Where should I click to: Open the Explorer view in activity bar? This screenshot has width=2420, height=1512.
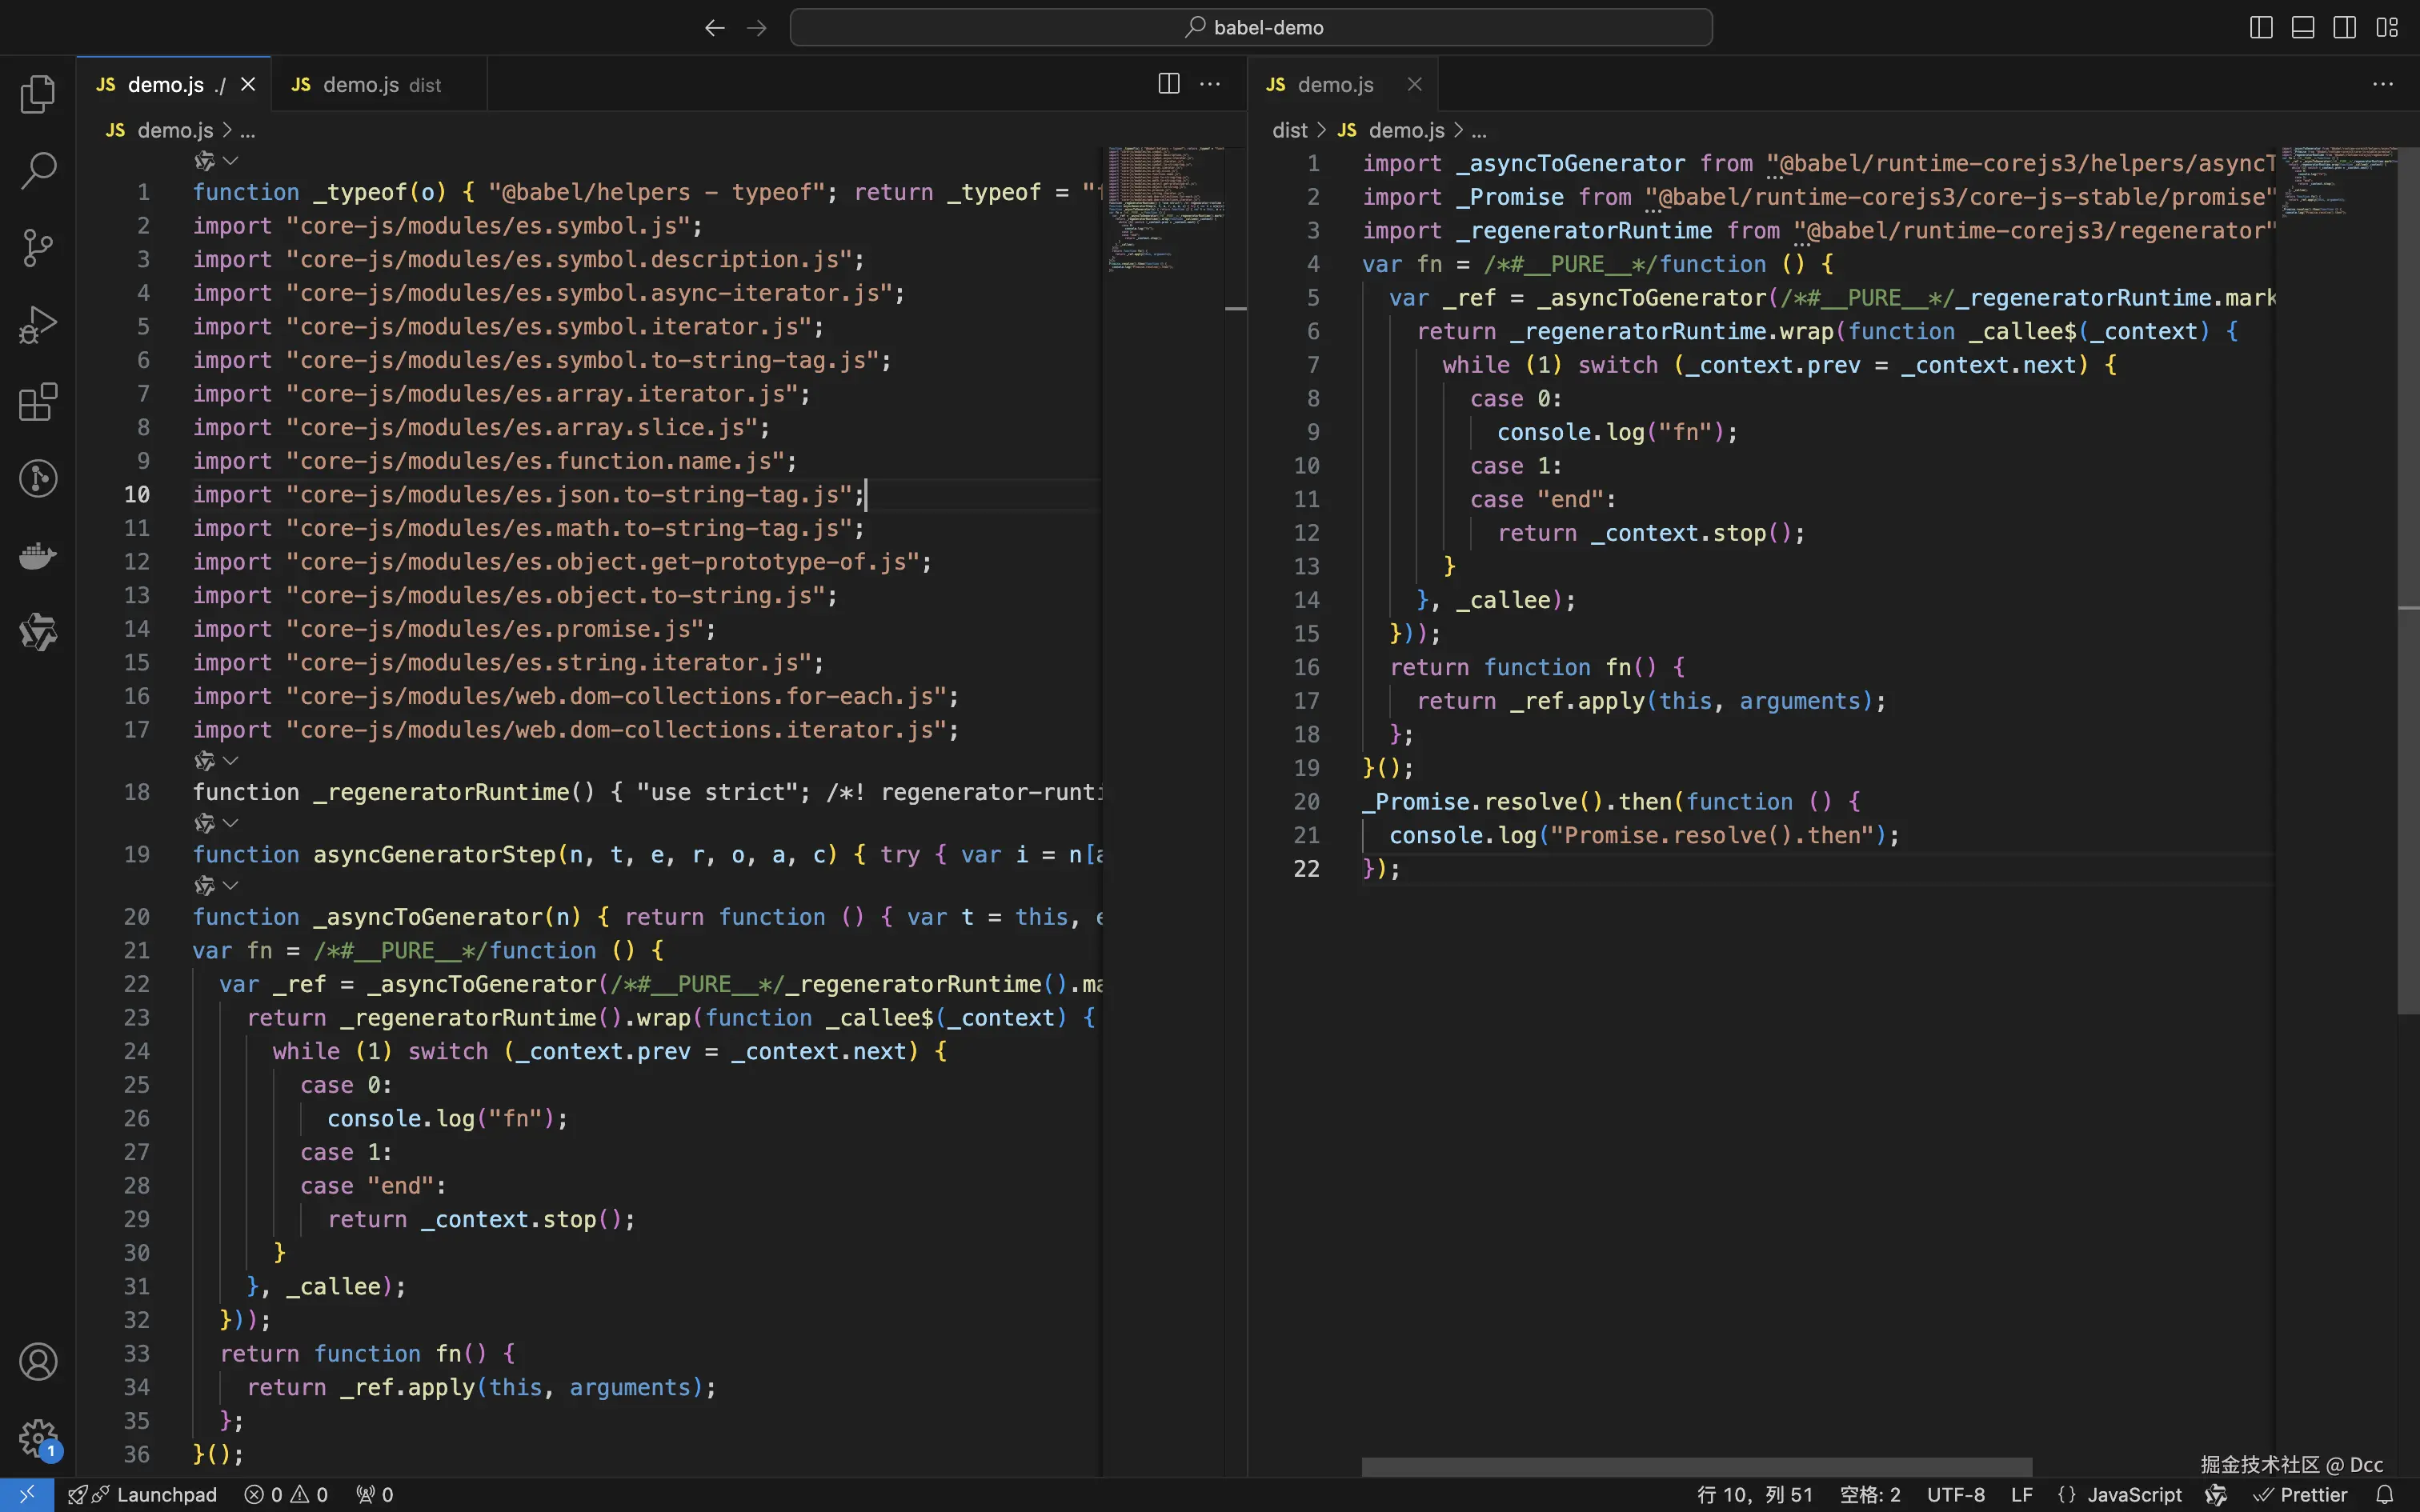38,94
